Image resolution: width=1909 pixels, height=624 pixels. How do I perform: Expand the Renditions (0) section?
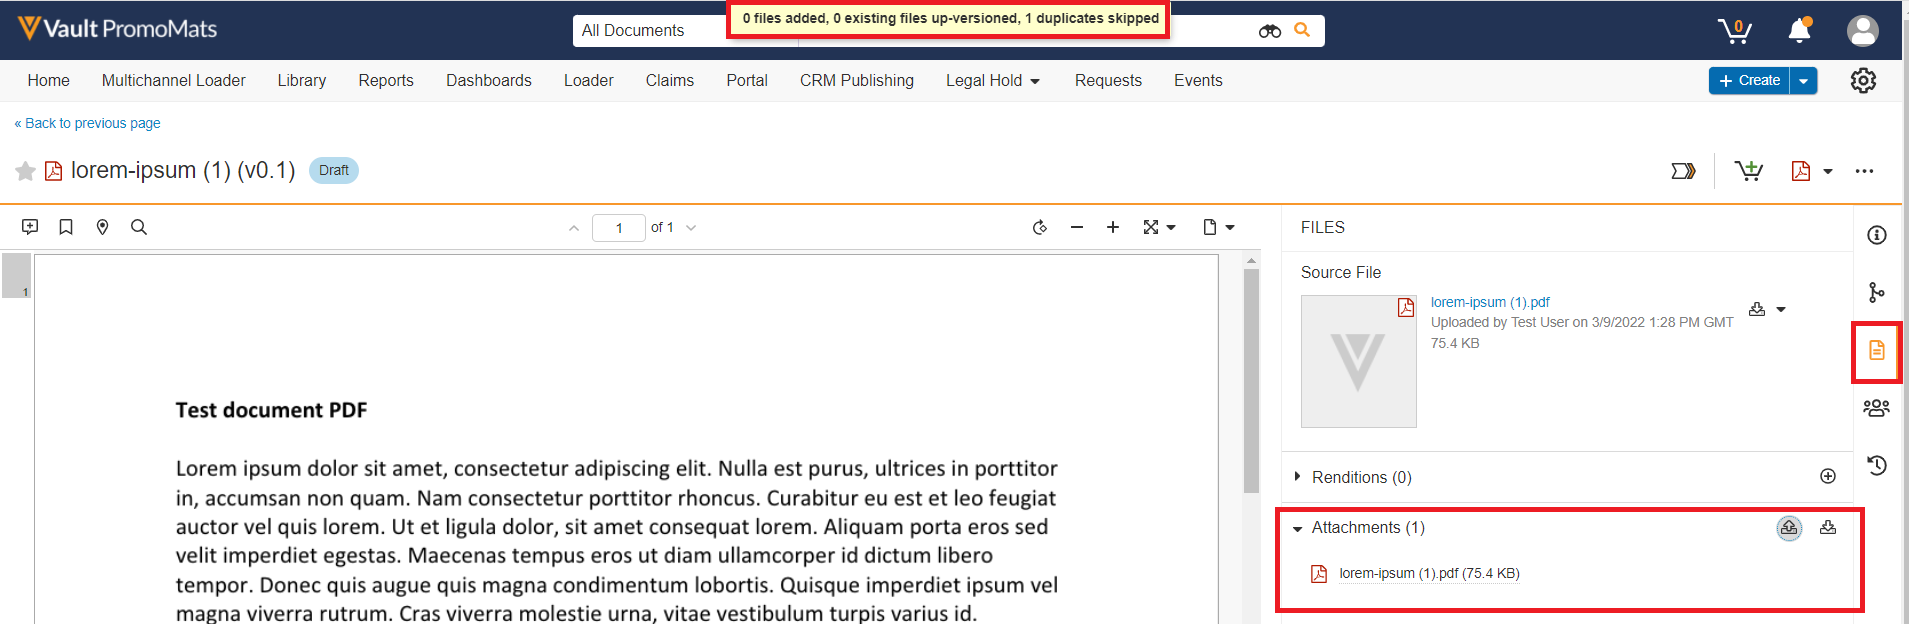[1298, 477]
